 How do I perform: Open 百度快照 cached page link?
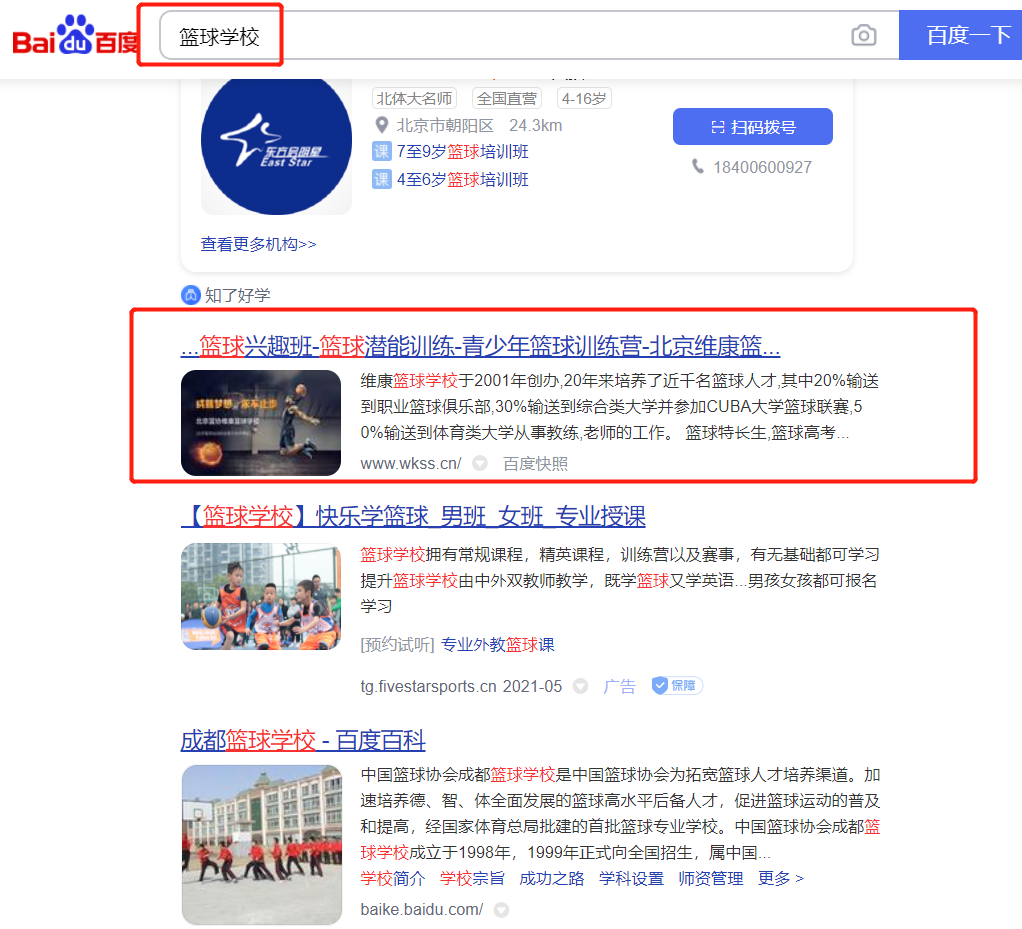click(x=535, y=464)
